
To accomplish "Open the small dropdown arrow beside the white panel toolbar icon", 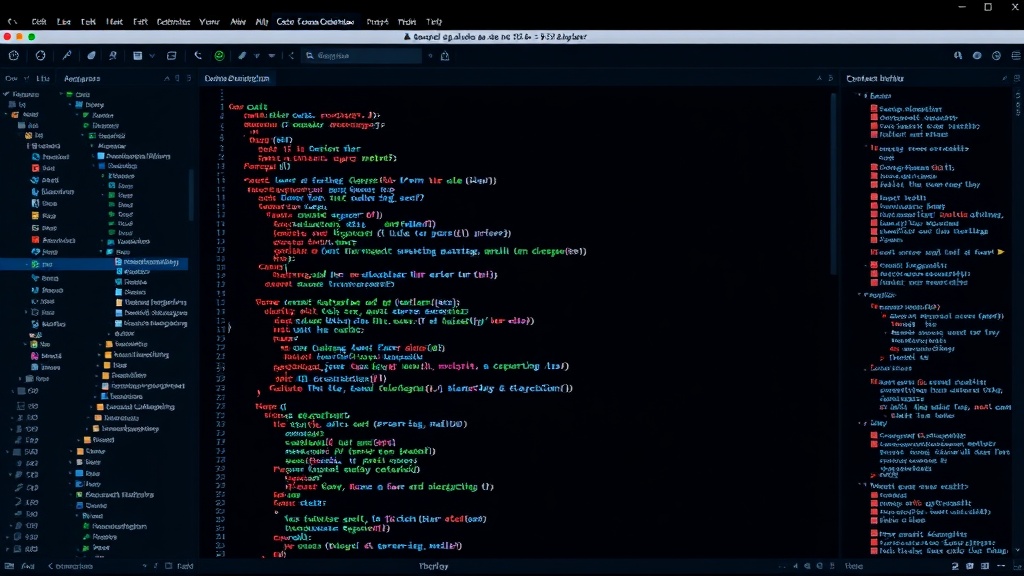I will [152, 56].
